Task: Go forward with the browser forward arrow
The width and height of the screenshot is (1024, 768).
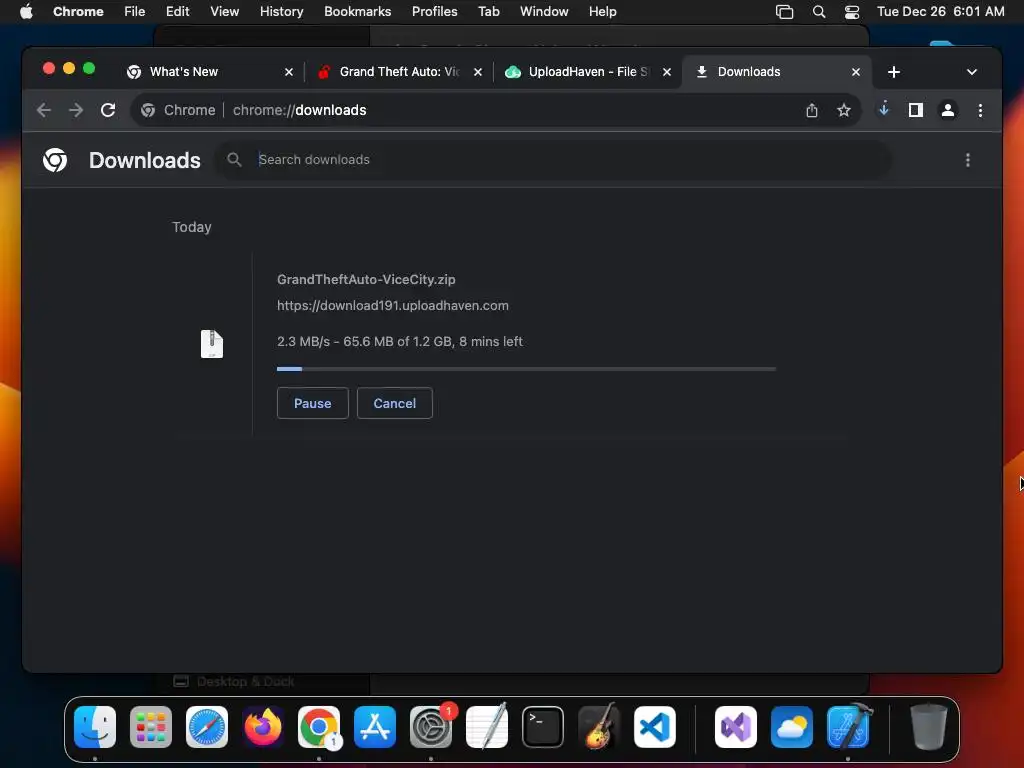Action: [76, 110]
